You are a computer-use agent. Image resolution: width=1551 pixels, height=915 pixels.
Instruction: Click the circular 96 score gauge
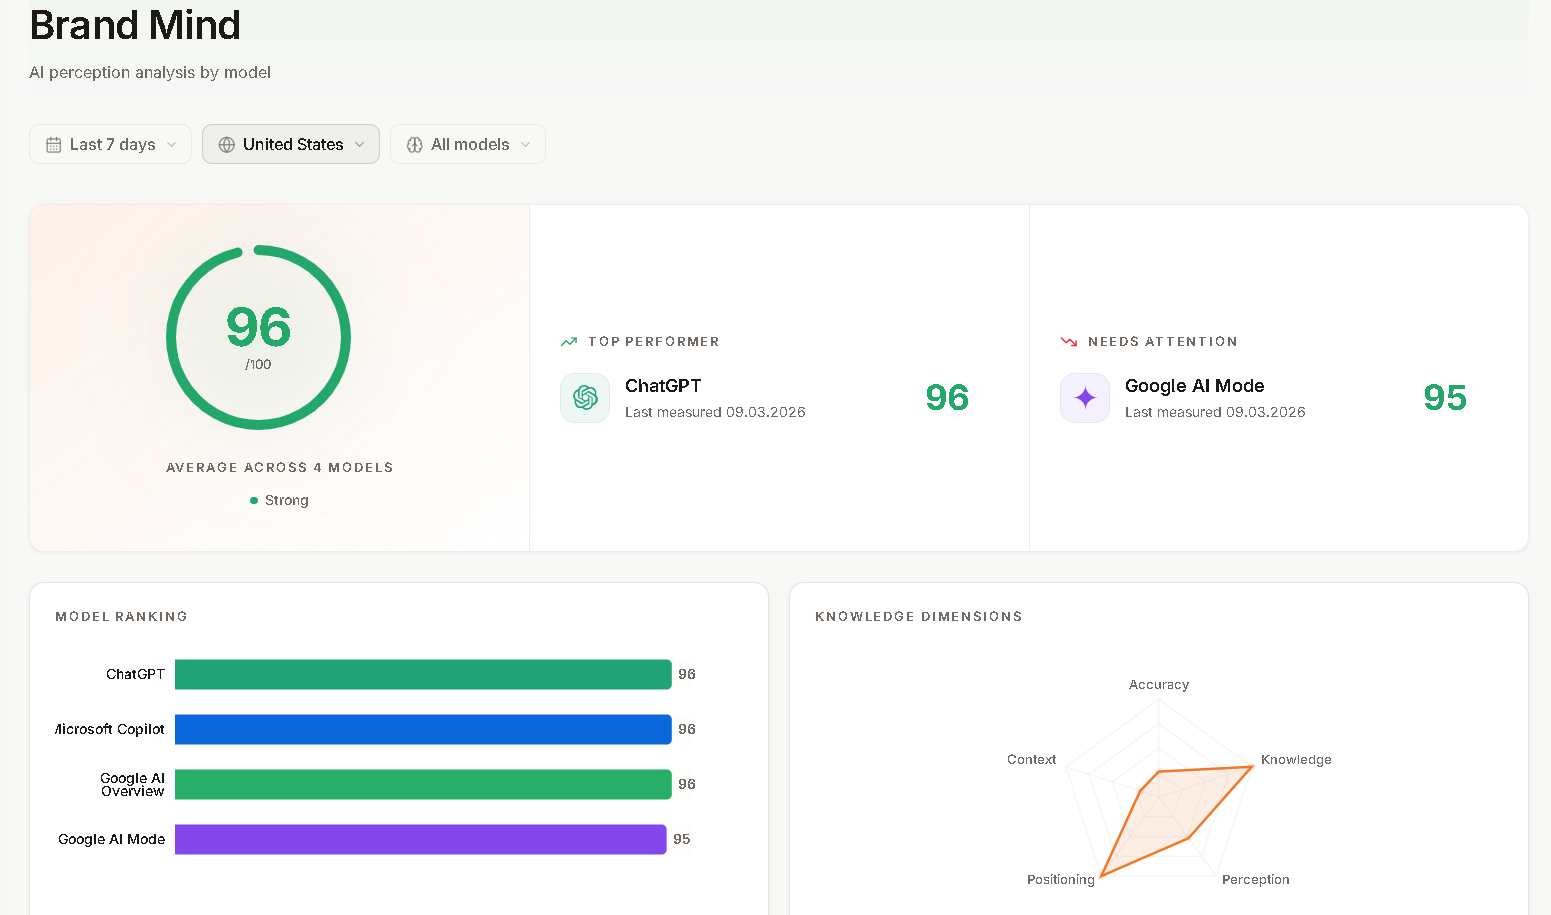[258, 337]
